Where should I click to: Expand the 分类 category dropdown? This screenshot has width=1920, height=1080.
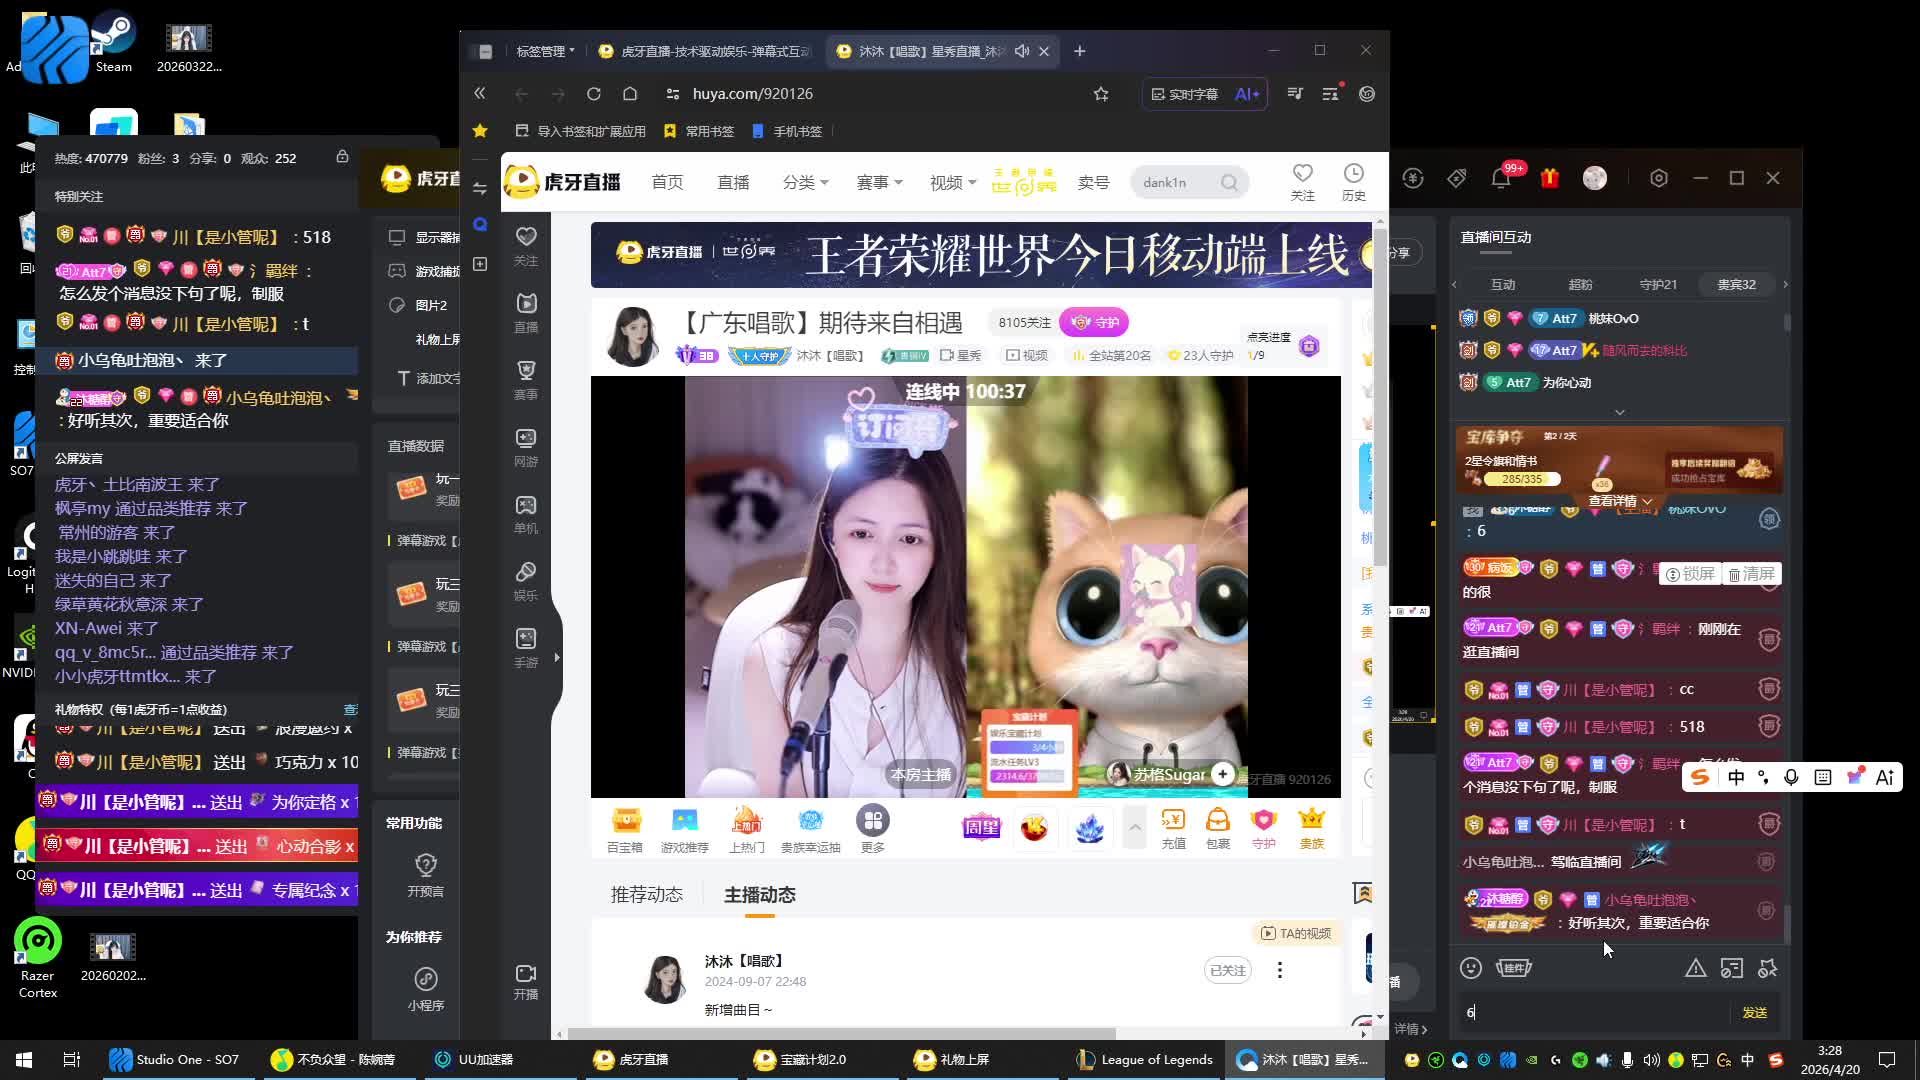(x=805, y=182)
